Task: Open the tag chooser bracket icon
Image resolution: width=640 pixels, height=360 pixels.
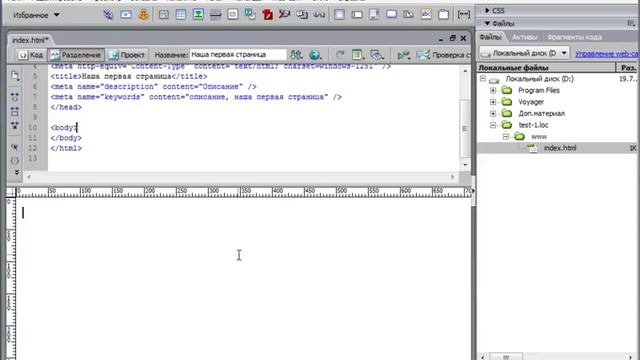Action: click(464, 15)
